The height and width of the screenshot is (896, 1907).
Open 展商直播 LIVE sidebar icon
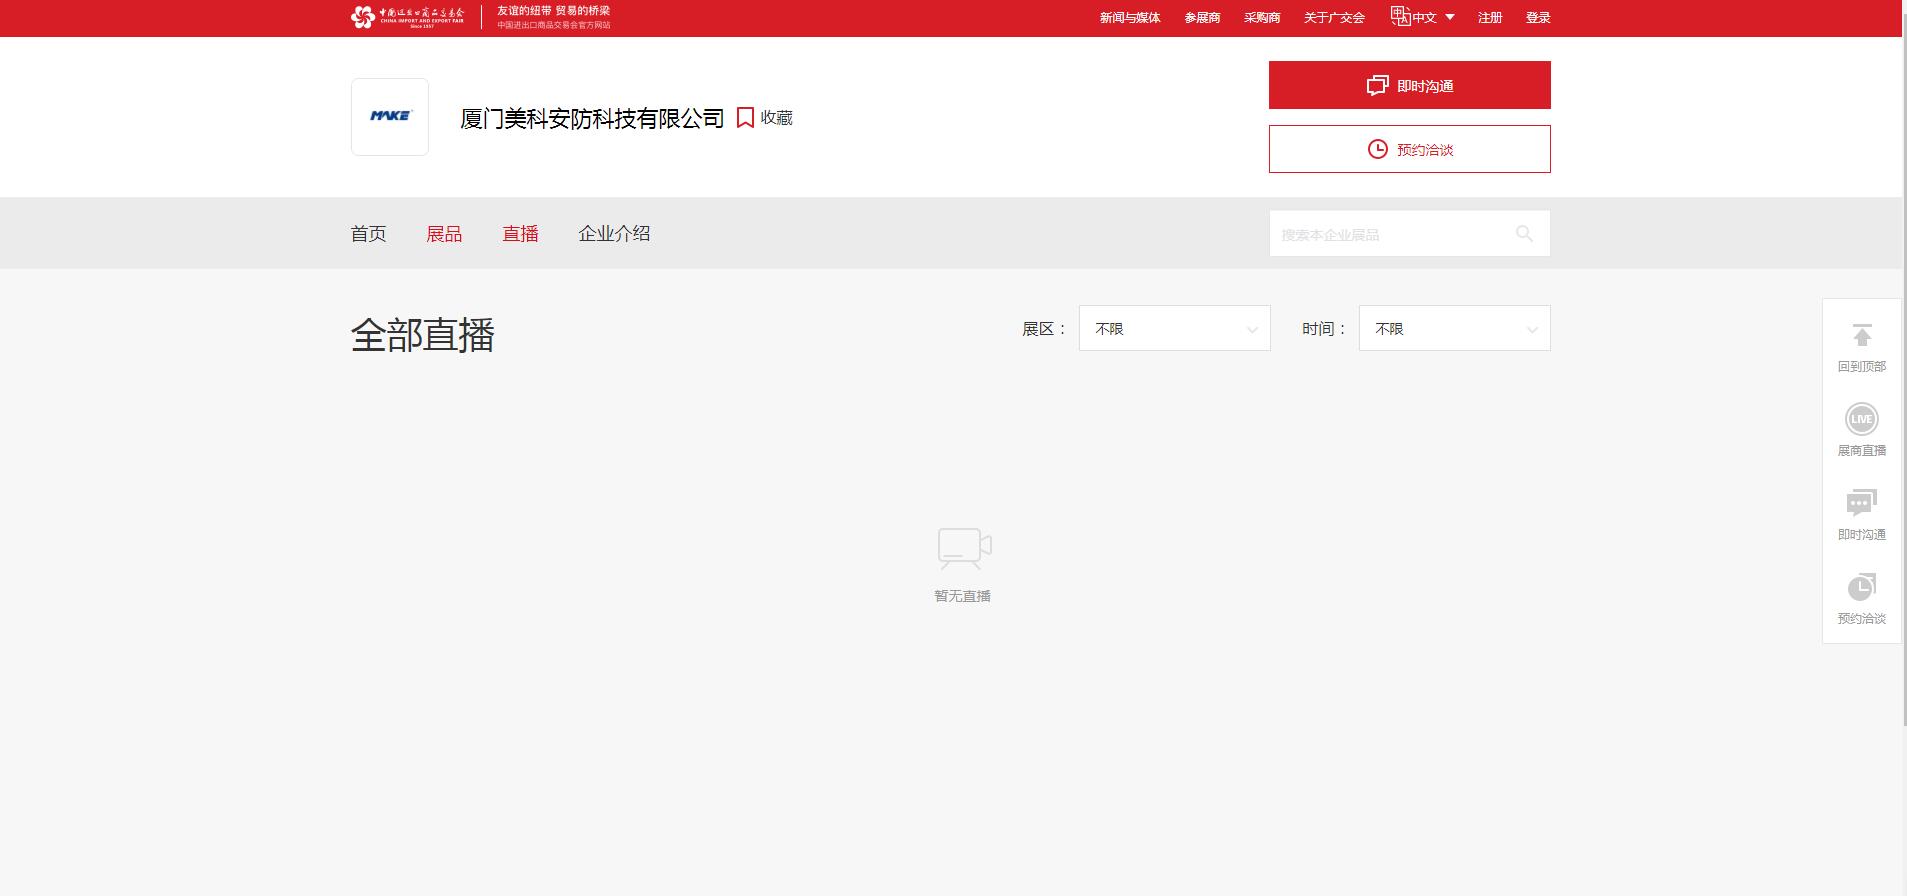(x=1861, y=420)
